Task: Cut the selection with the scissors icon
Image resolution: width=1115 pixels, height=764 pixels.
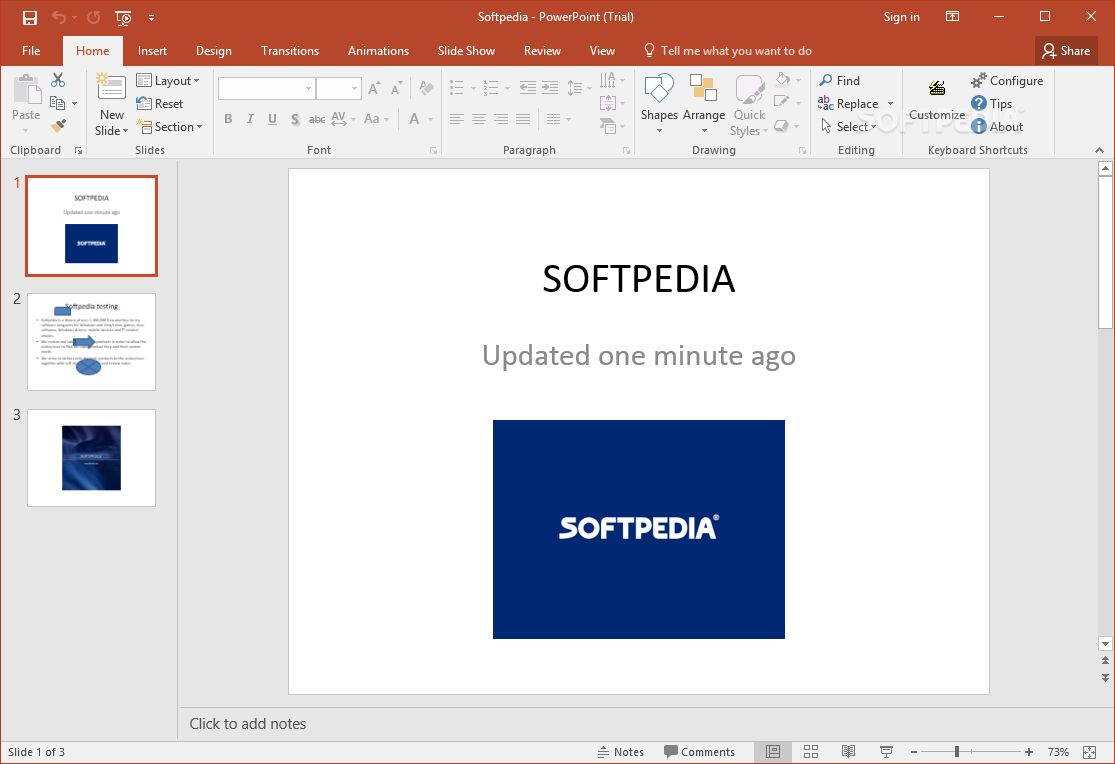Action: tap(58, 80)
